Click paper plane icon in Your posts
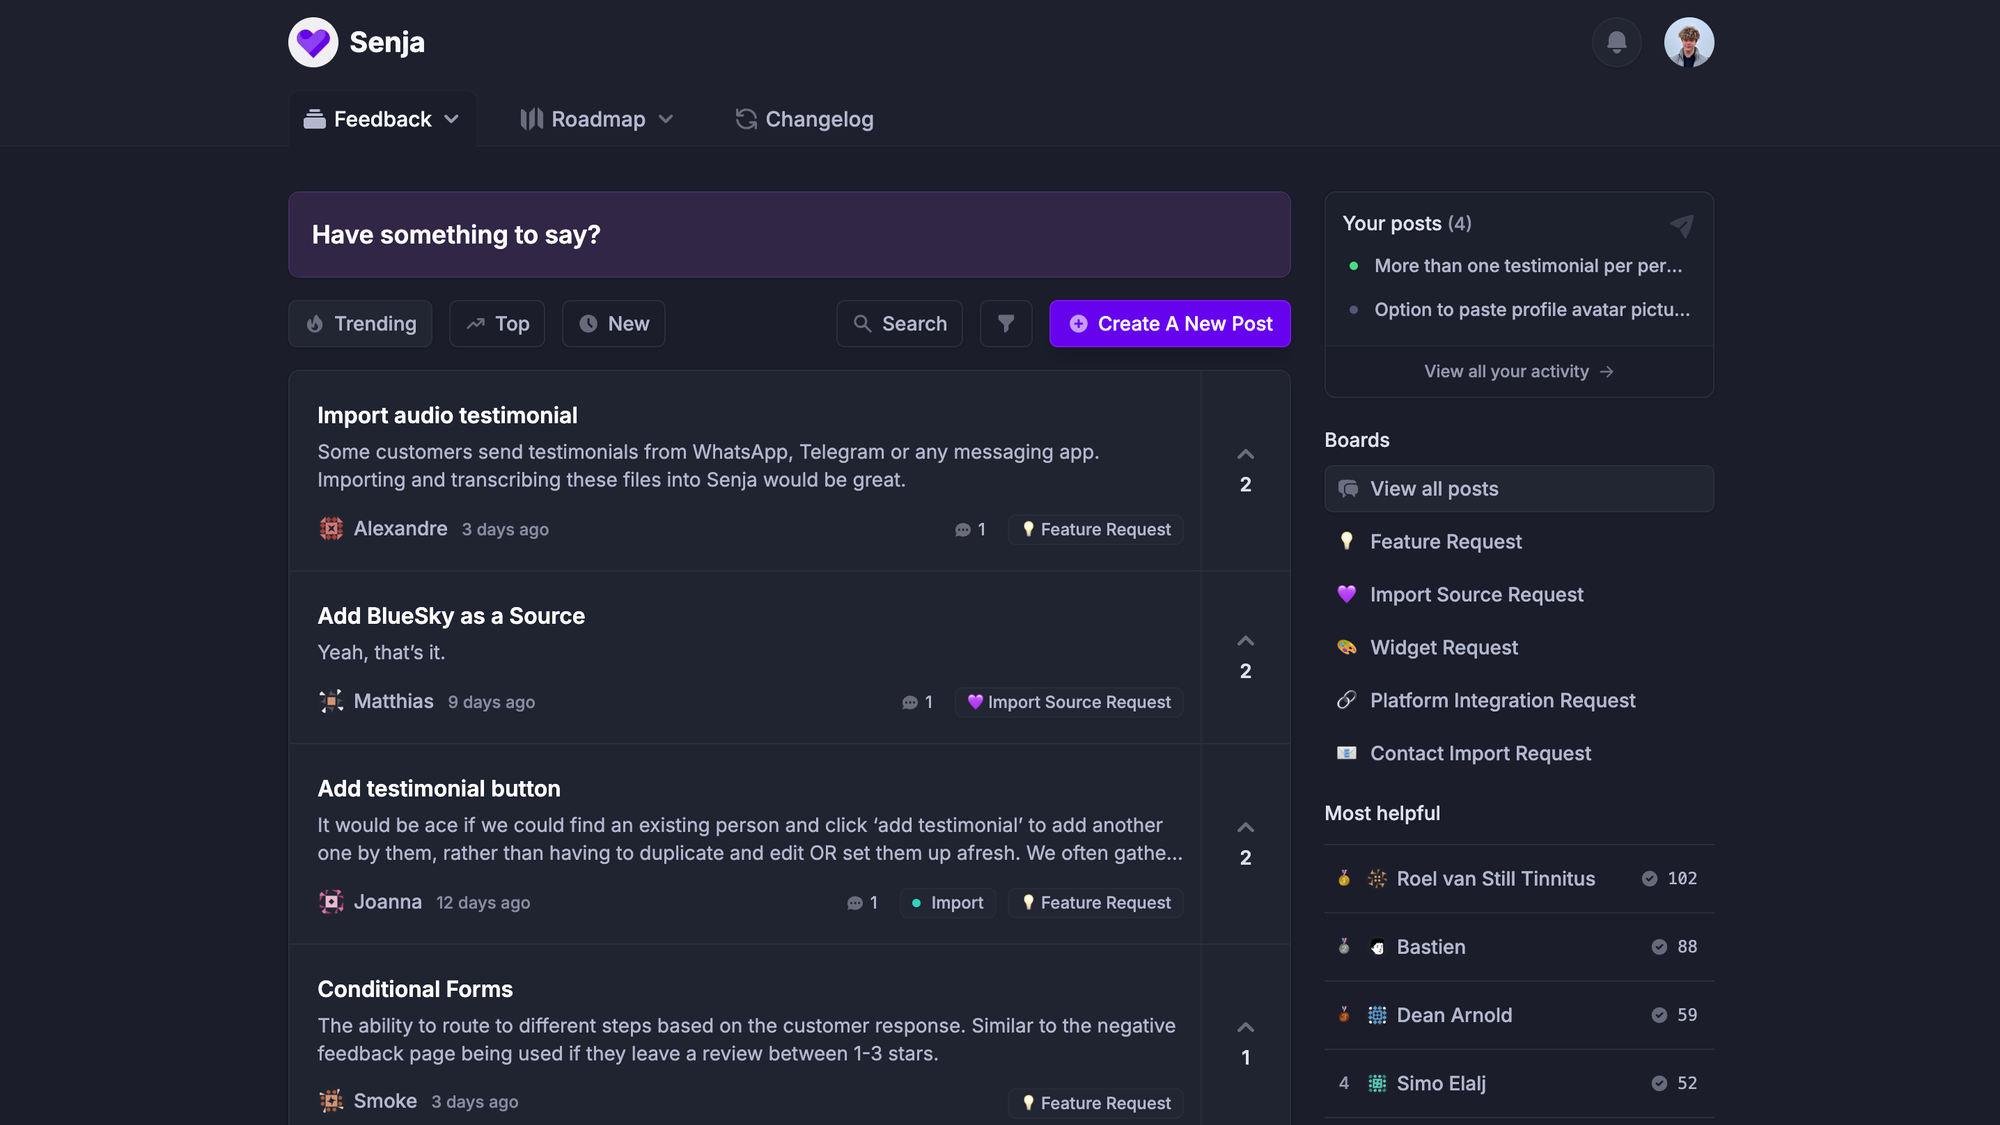This screenshot has height=1125, width=2000. (x=1681, y=225)
